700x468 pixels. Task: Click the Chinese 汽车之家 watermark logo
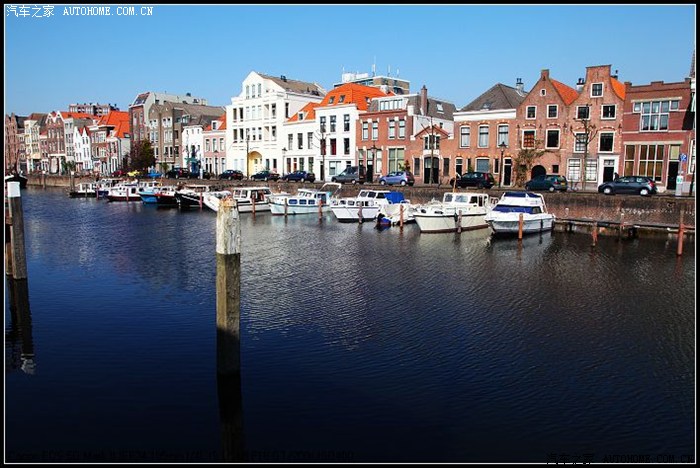pos(30,11)
